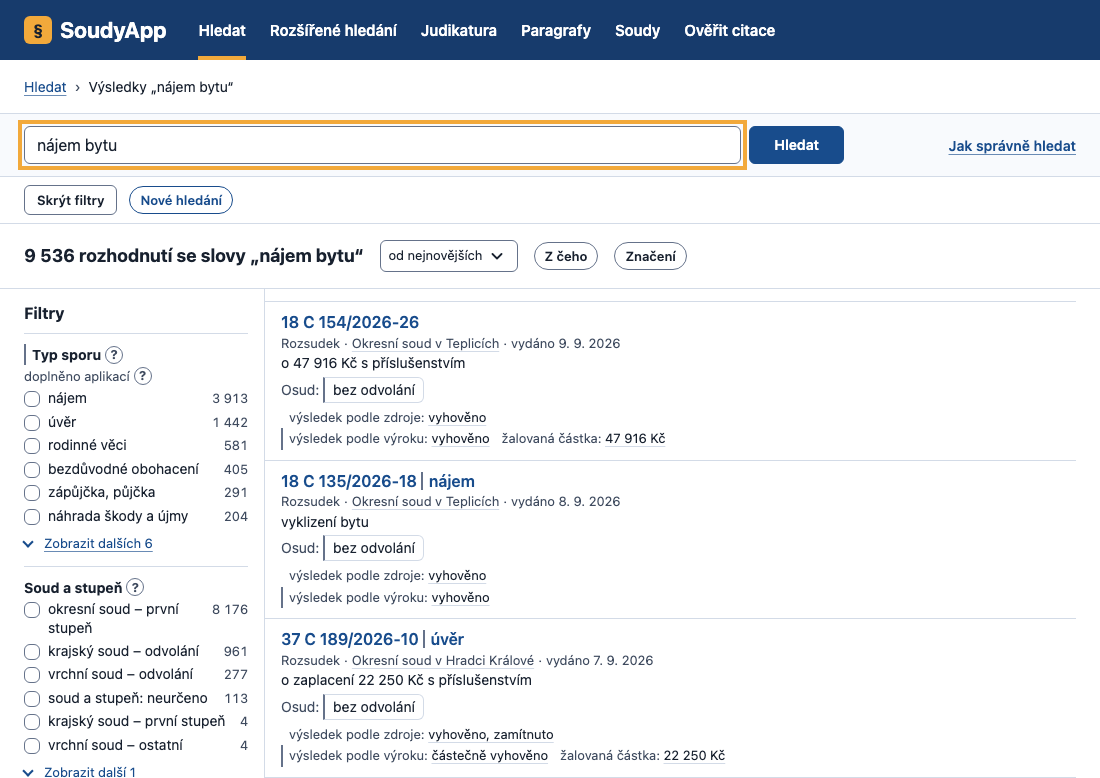The image size is (1100, 778).
Task: Click the Hledat breadcrumb link
Action: coord(45,87)
